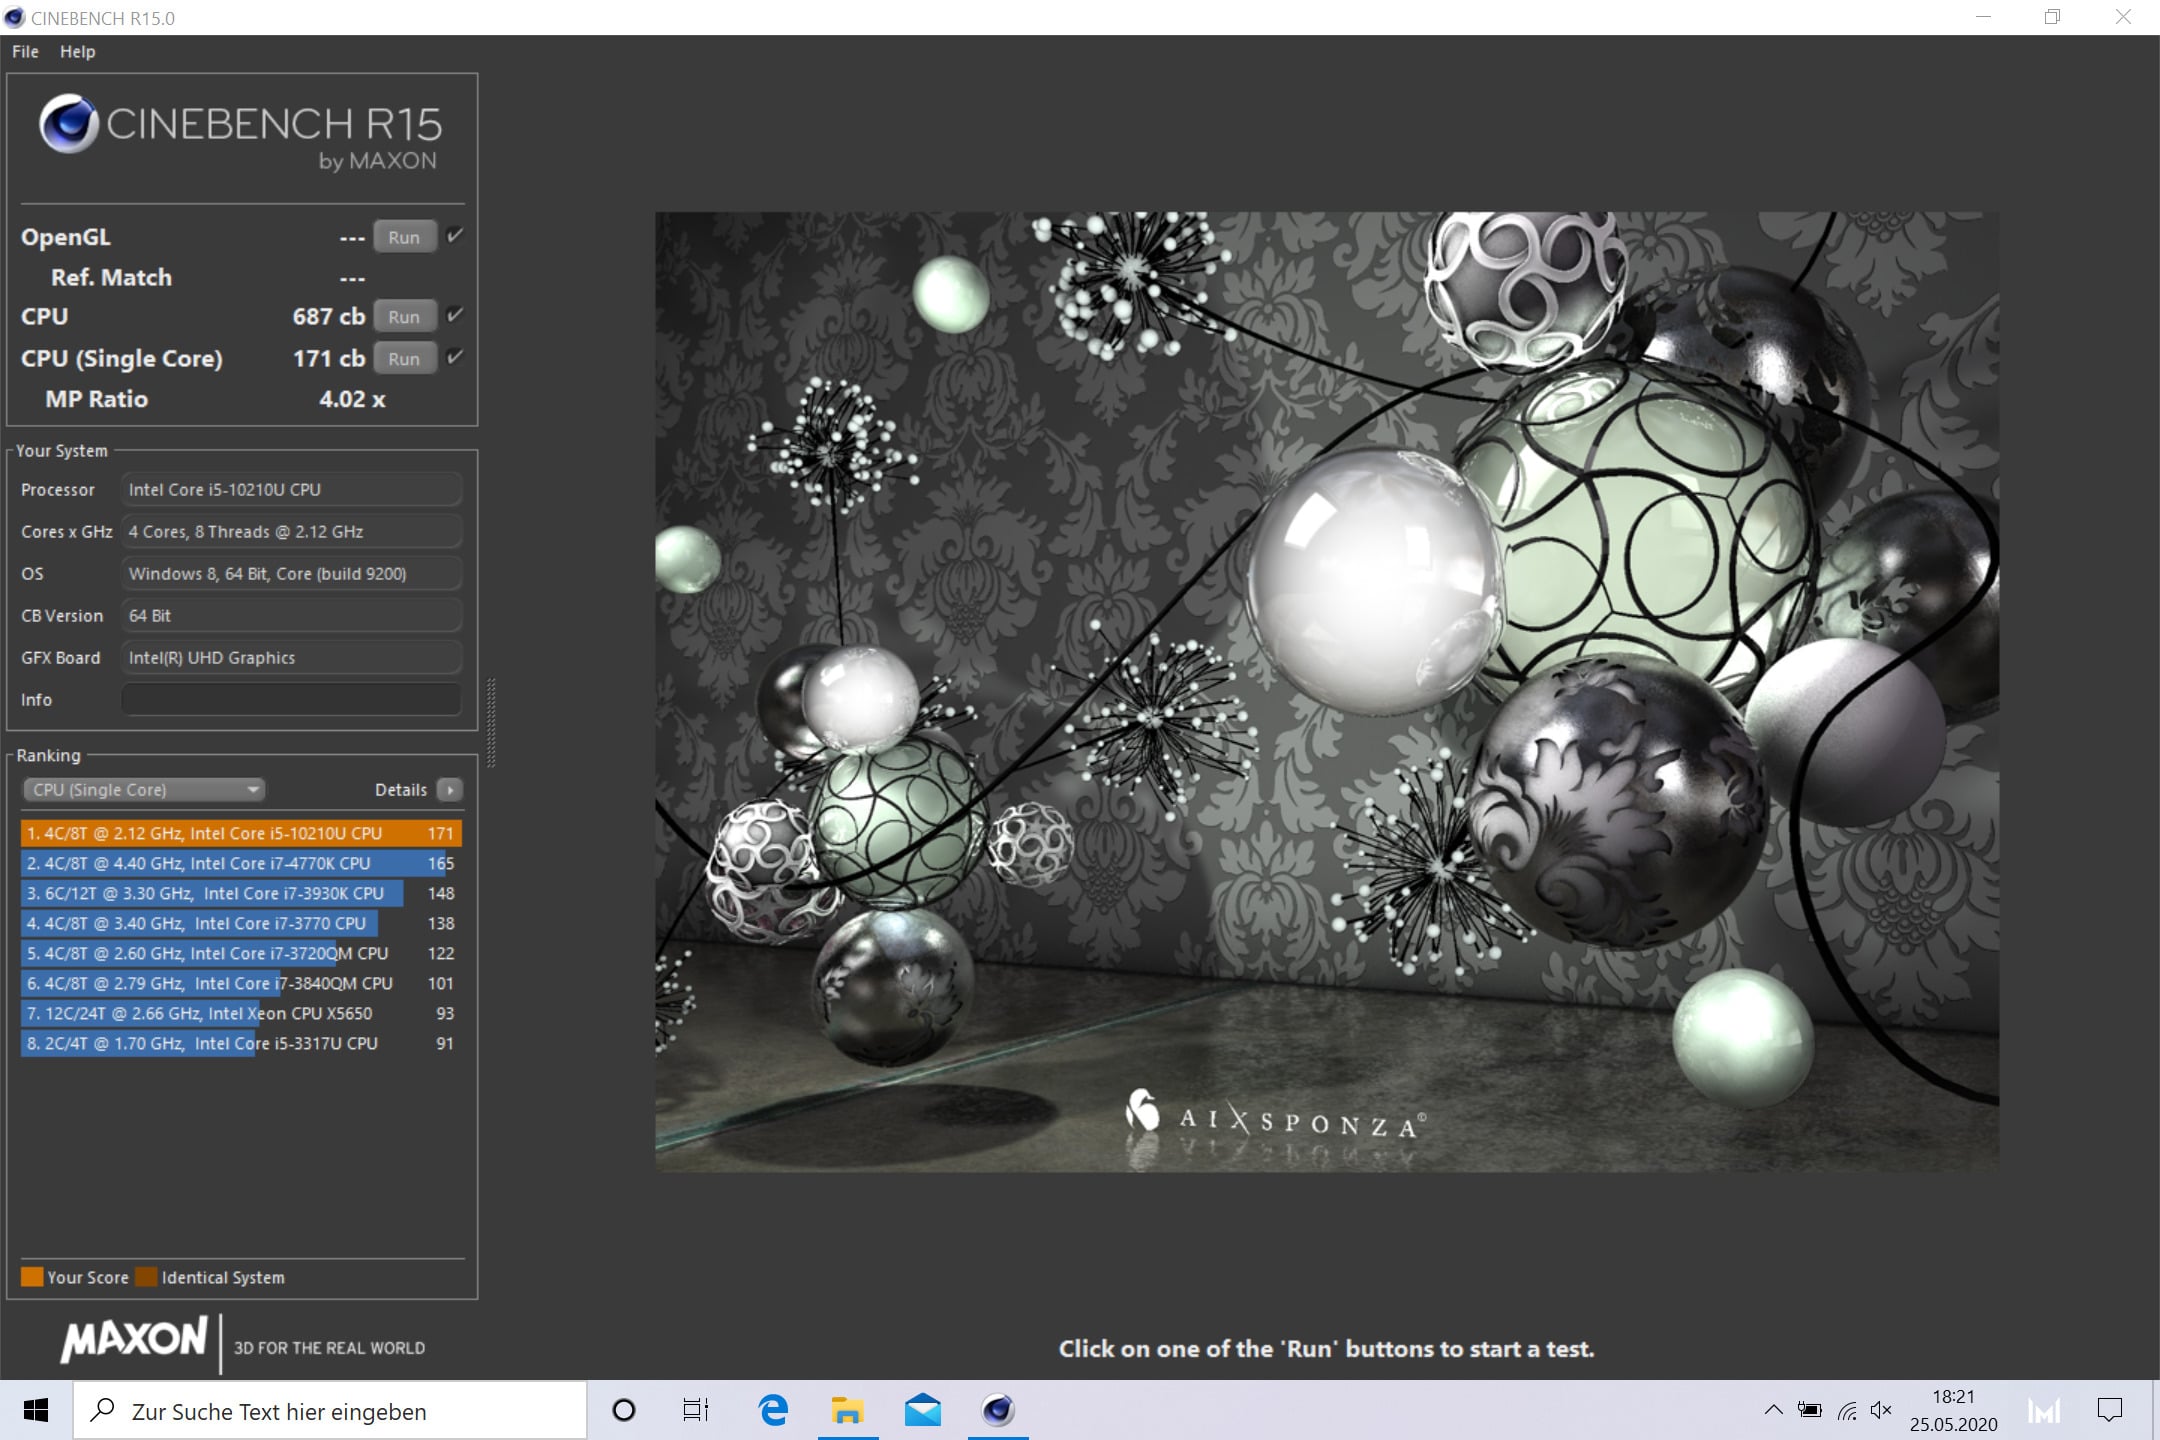Screen dimensions: 2160x1440
Task: Select the i5-3317U ranking row
Action: pyautogui.click(x=241, y=1043)
